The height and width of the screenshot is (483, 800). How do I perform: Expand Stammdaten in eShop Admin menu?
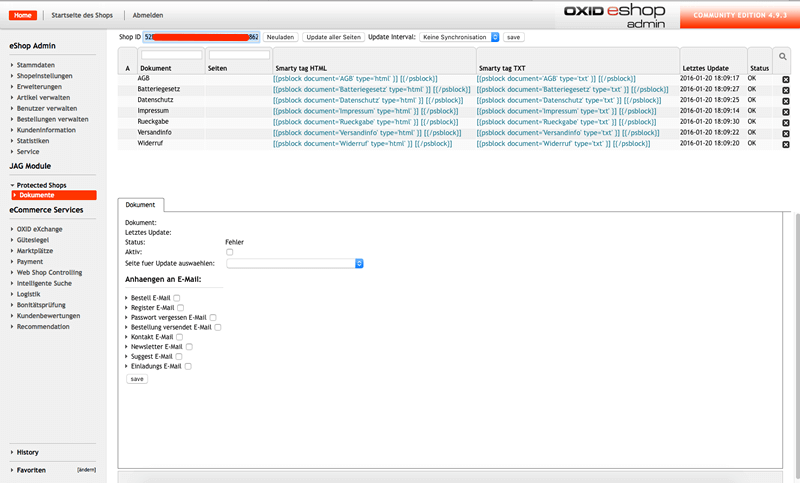pyautogui.click(x=35, y=65)
